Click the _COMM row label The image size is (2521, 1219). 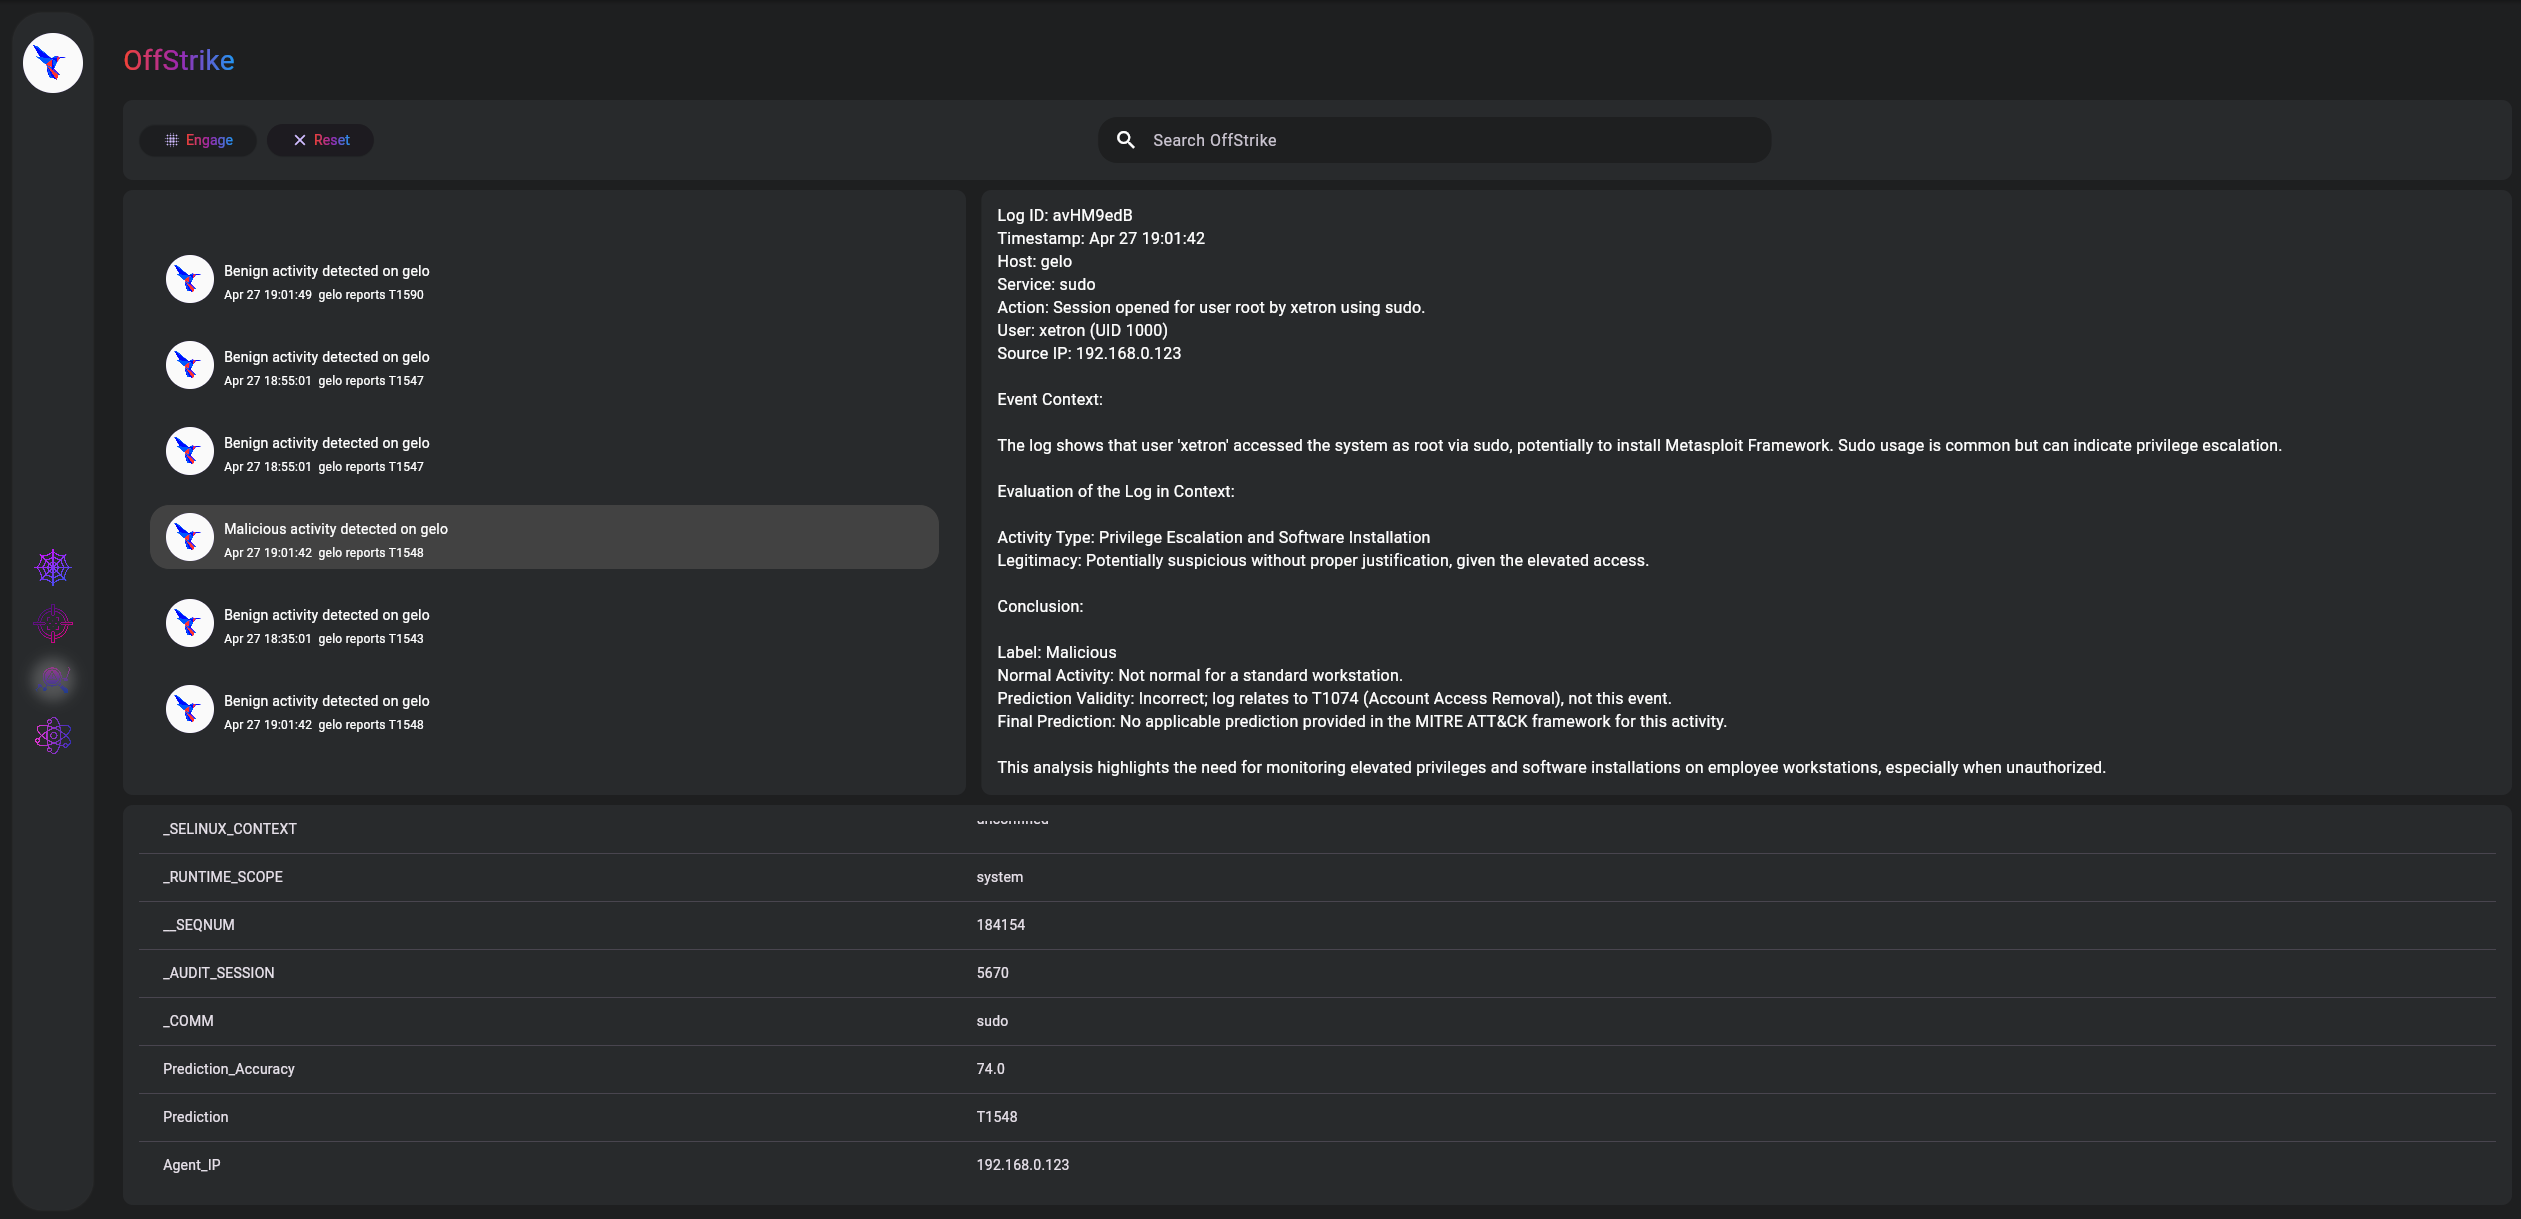click(188, 1021)
